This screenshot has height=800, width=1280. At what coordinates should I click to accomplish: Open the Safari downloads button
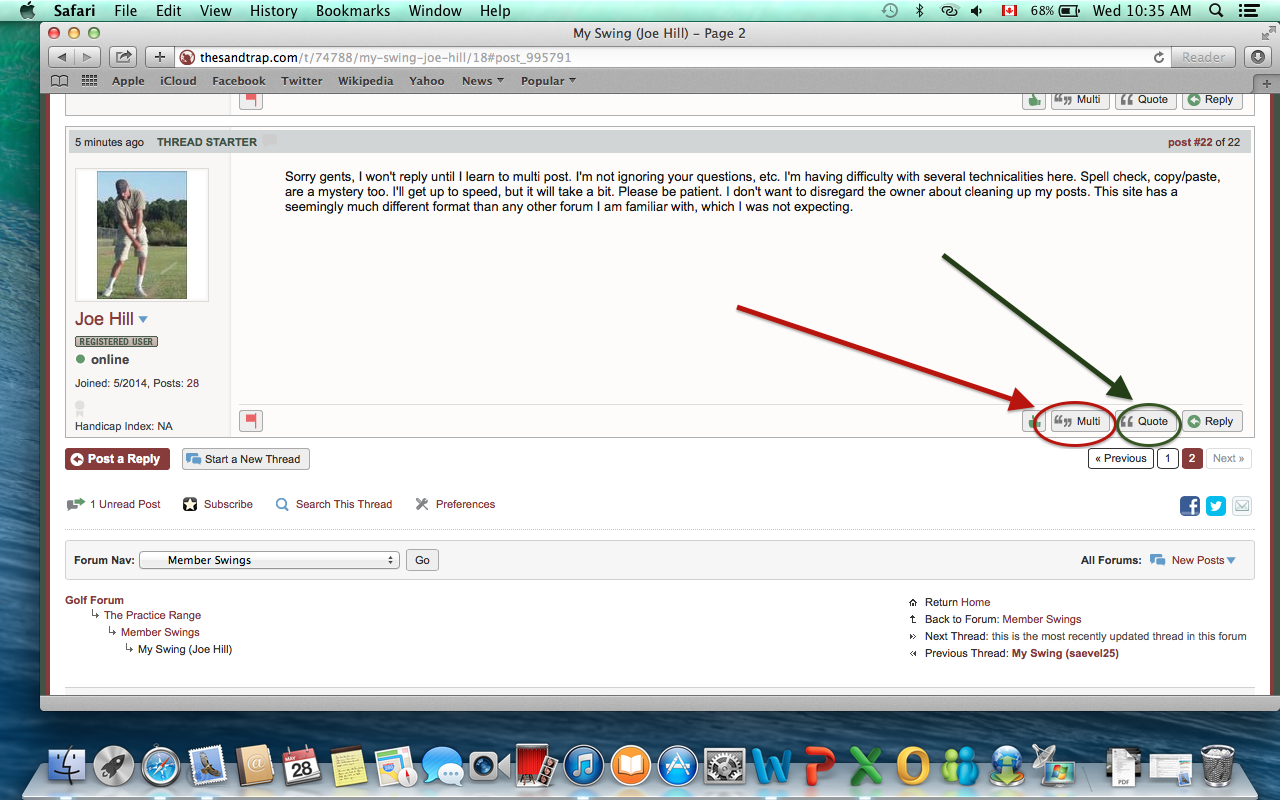pyautogui.click(x=1258, y=57)
